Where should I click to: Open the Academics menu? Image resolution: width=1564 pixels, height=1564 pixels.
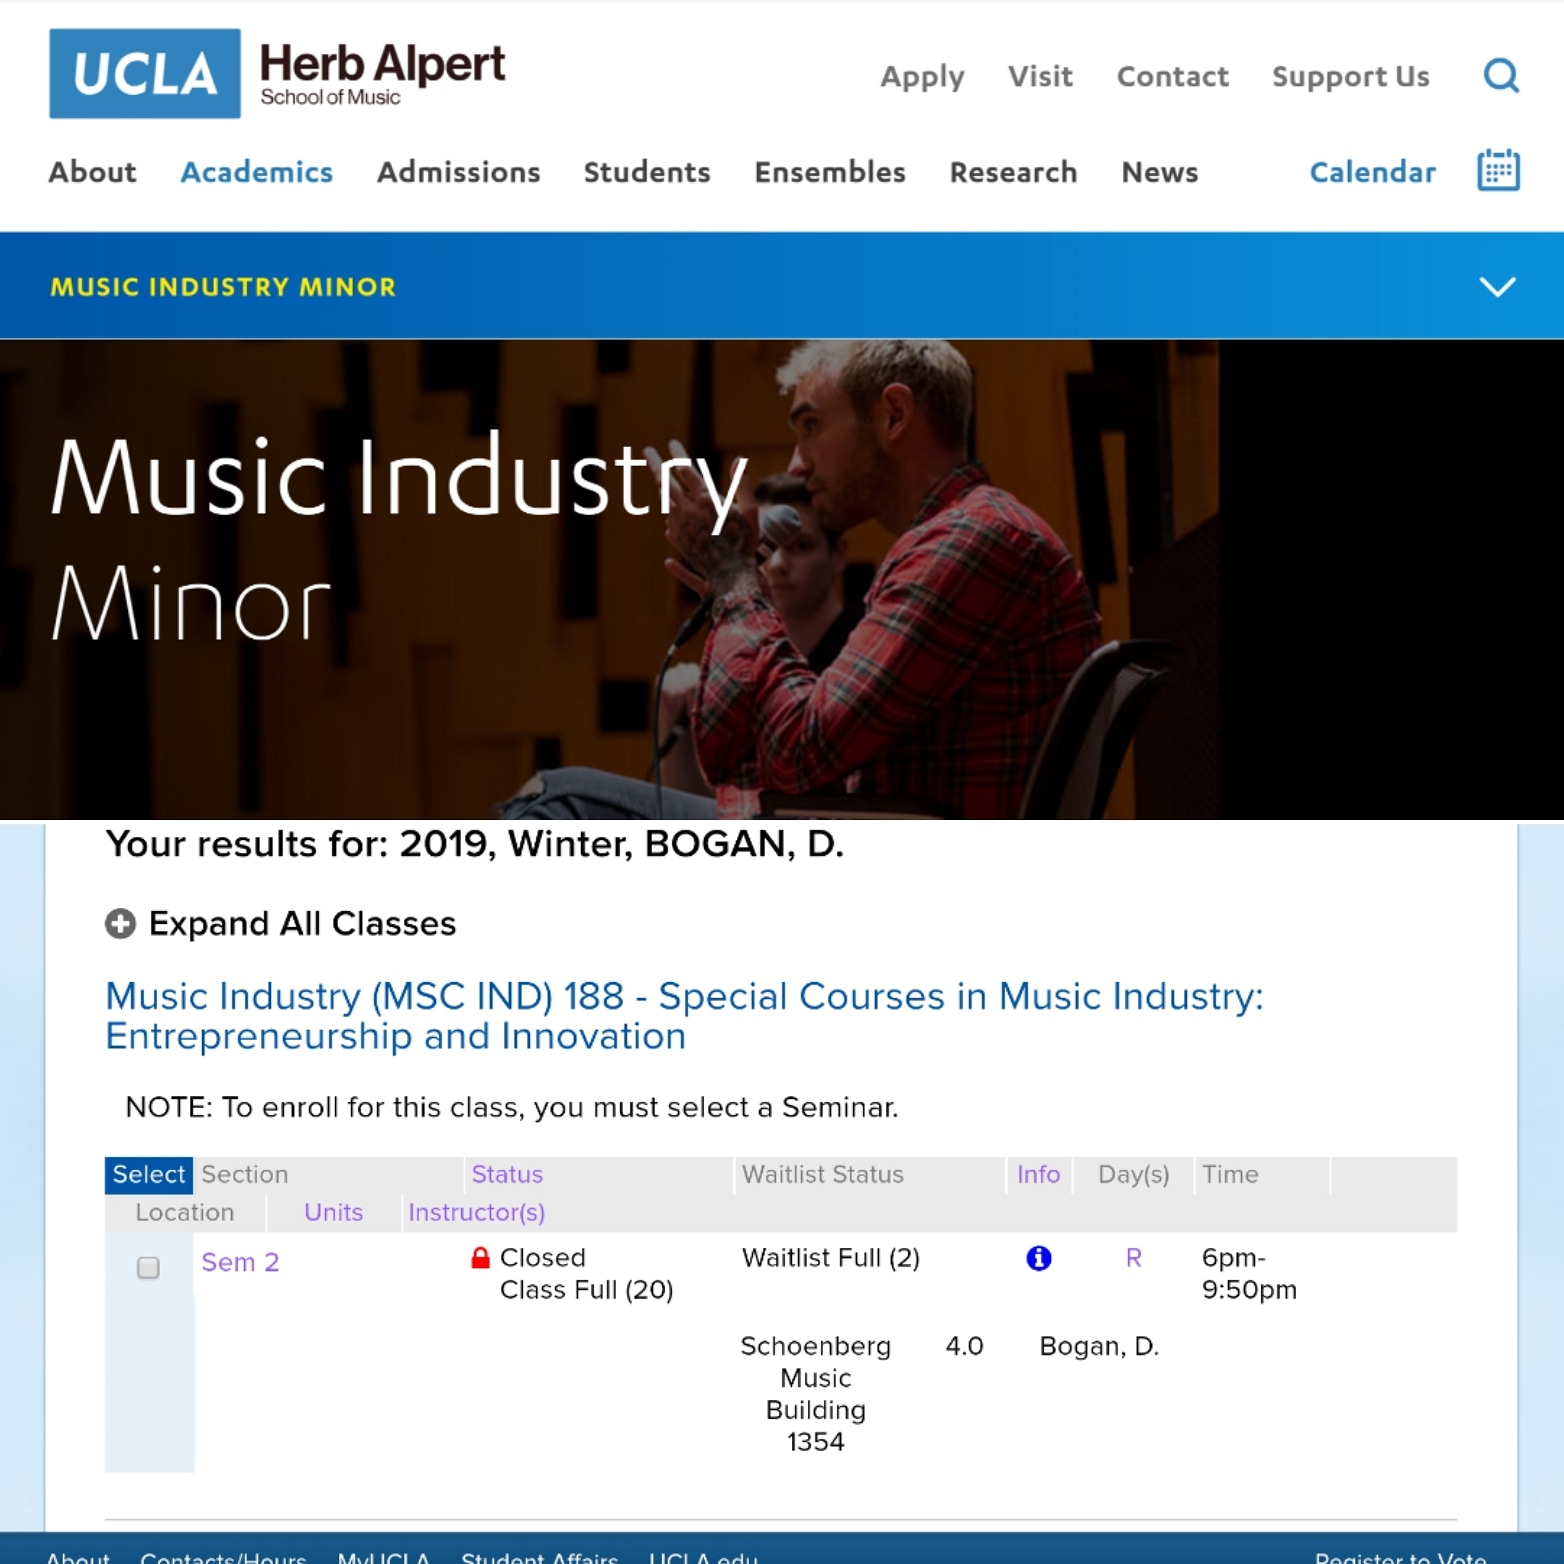coord(256,172)
